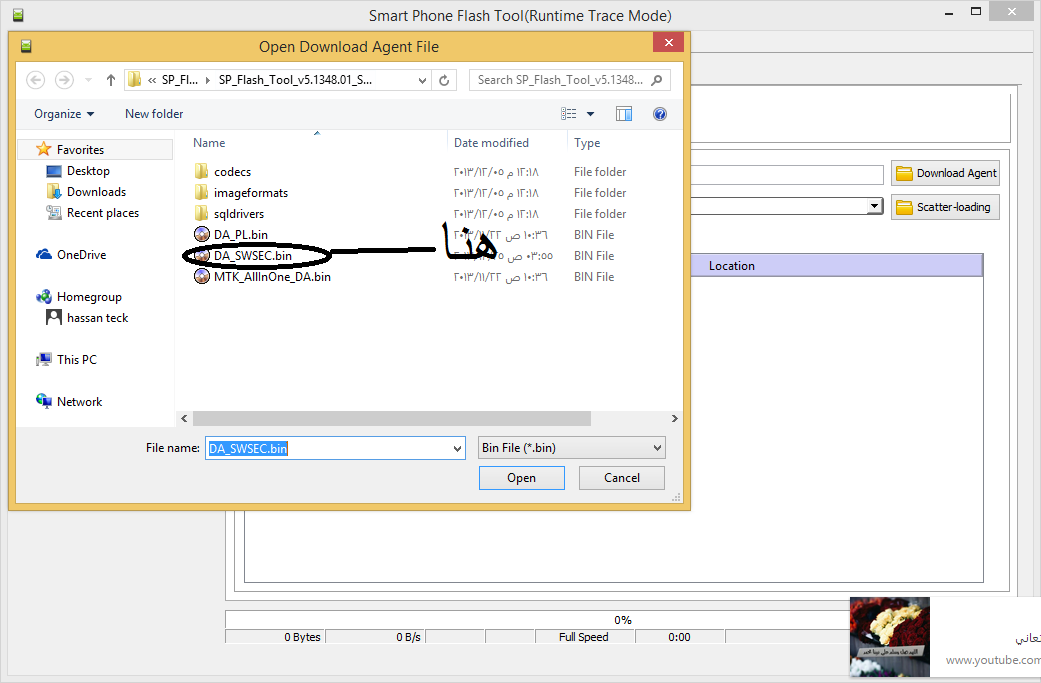The width and height of the screenshot is (1041, 683).
Task: Click the 'File folder' type in the codecs row
Action: click(600, 172)
